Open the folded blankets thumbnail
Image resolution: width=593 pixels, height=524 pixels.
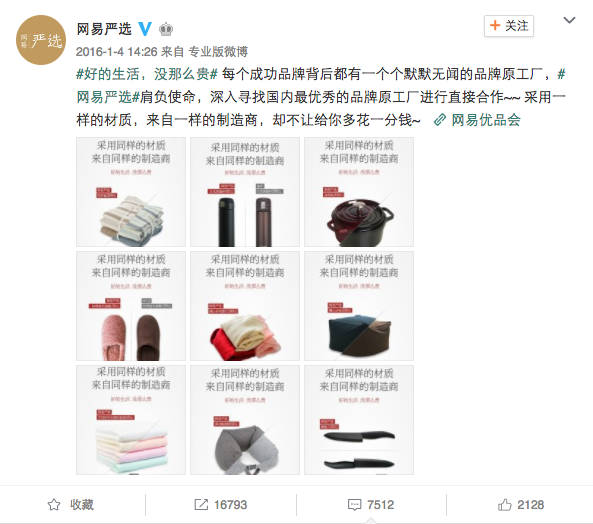pyautogui.click(x=131, y=192)
